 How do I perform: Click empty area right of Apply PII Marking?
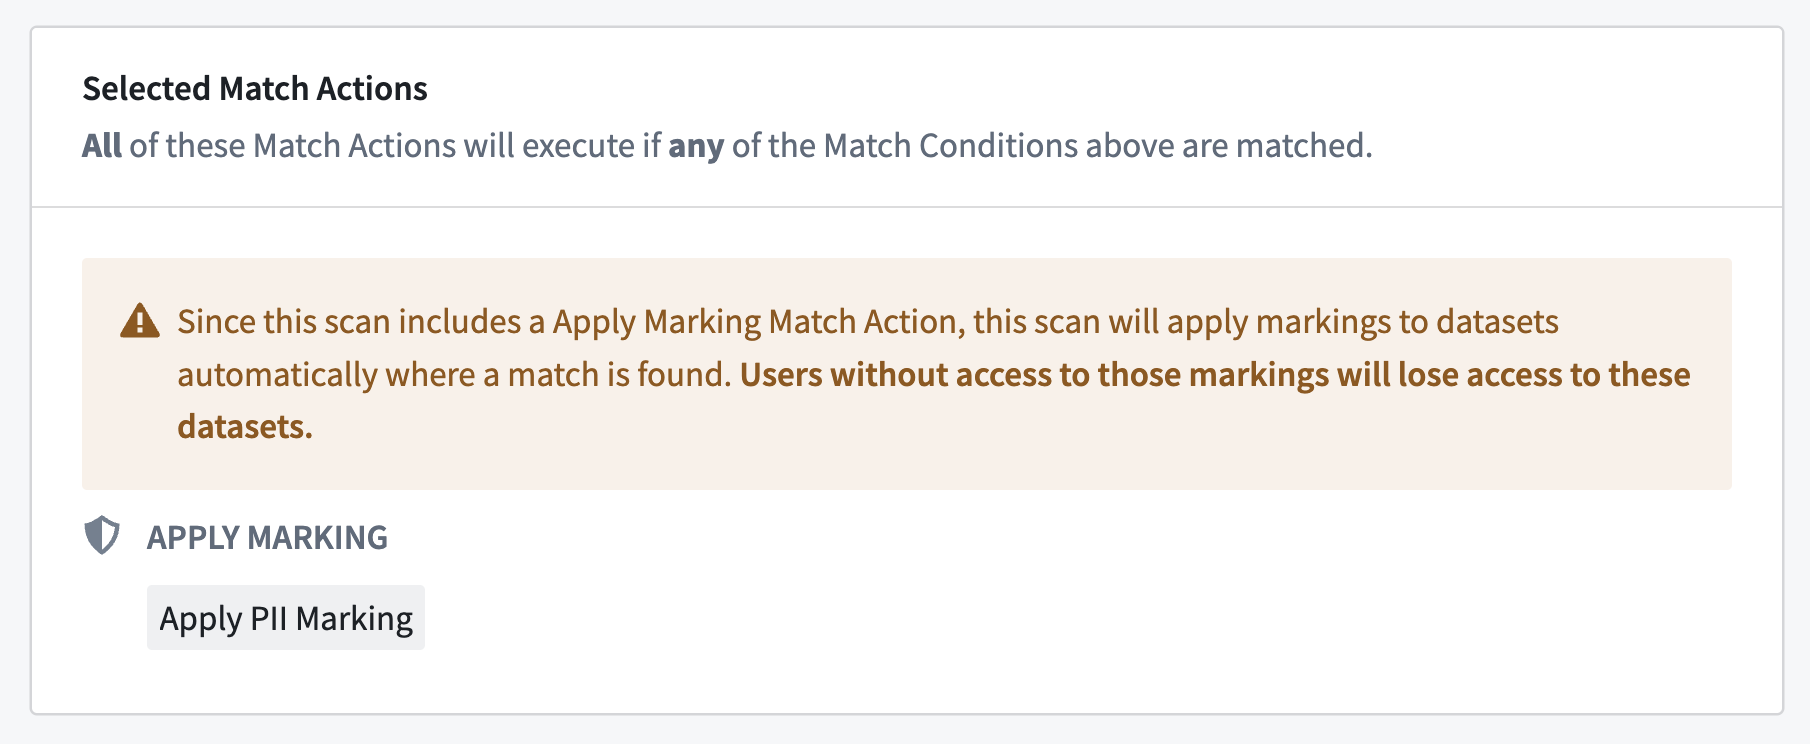pyautogui.click(x=1000, y=618)
